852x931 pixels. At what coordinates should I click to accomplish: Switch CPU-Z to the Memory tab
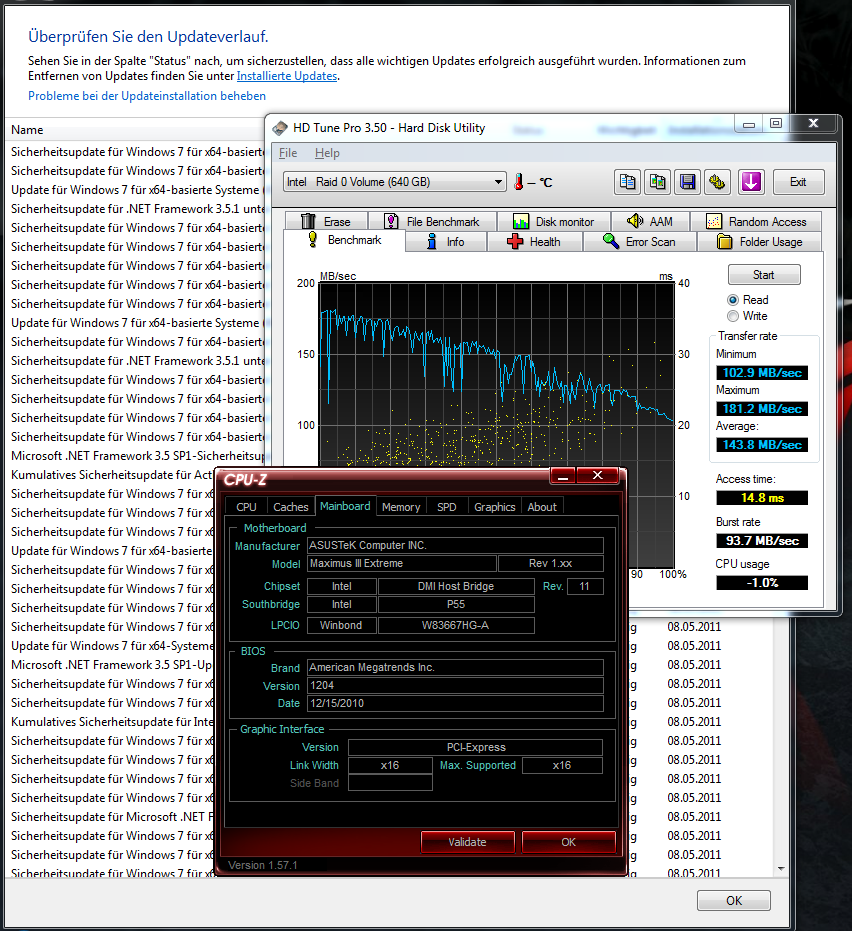[x=400, y=507]
